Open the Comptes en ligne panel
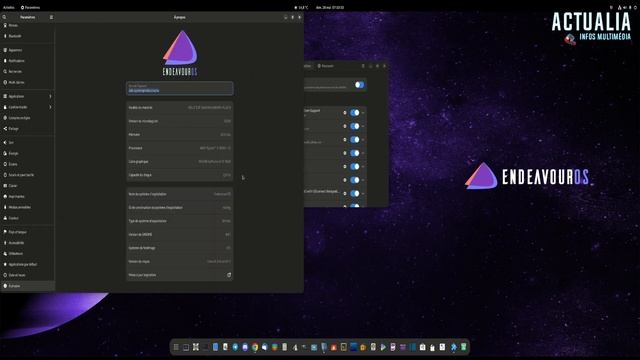This screenshot has height=360, width=640. point(27,118)
